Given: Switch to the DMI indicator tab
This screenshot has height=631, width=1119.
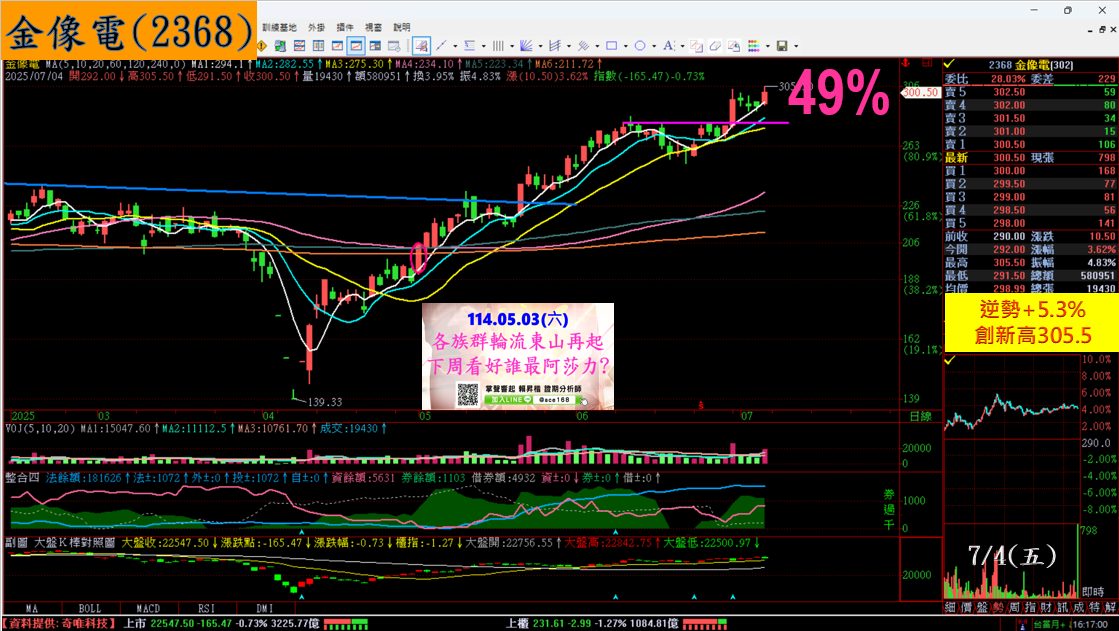Looking at the screenshot, I should pyautogui.click(x=264, y=609).
